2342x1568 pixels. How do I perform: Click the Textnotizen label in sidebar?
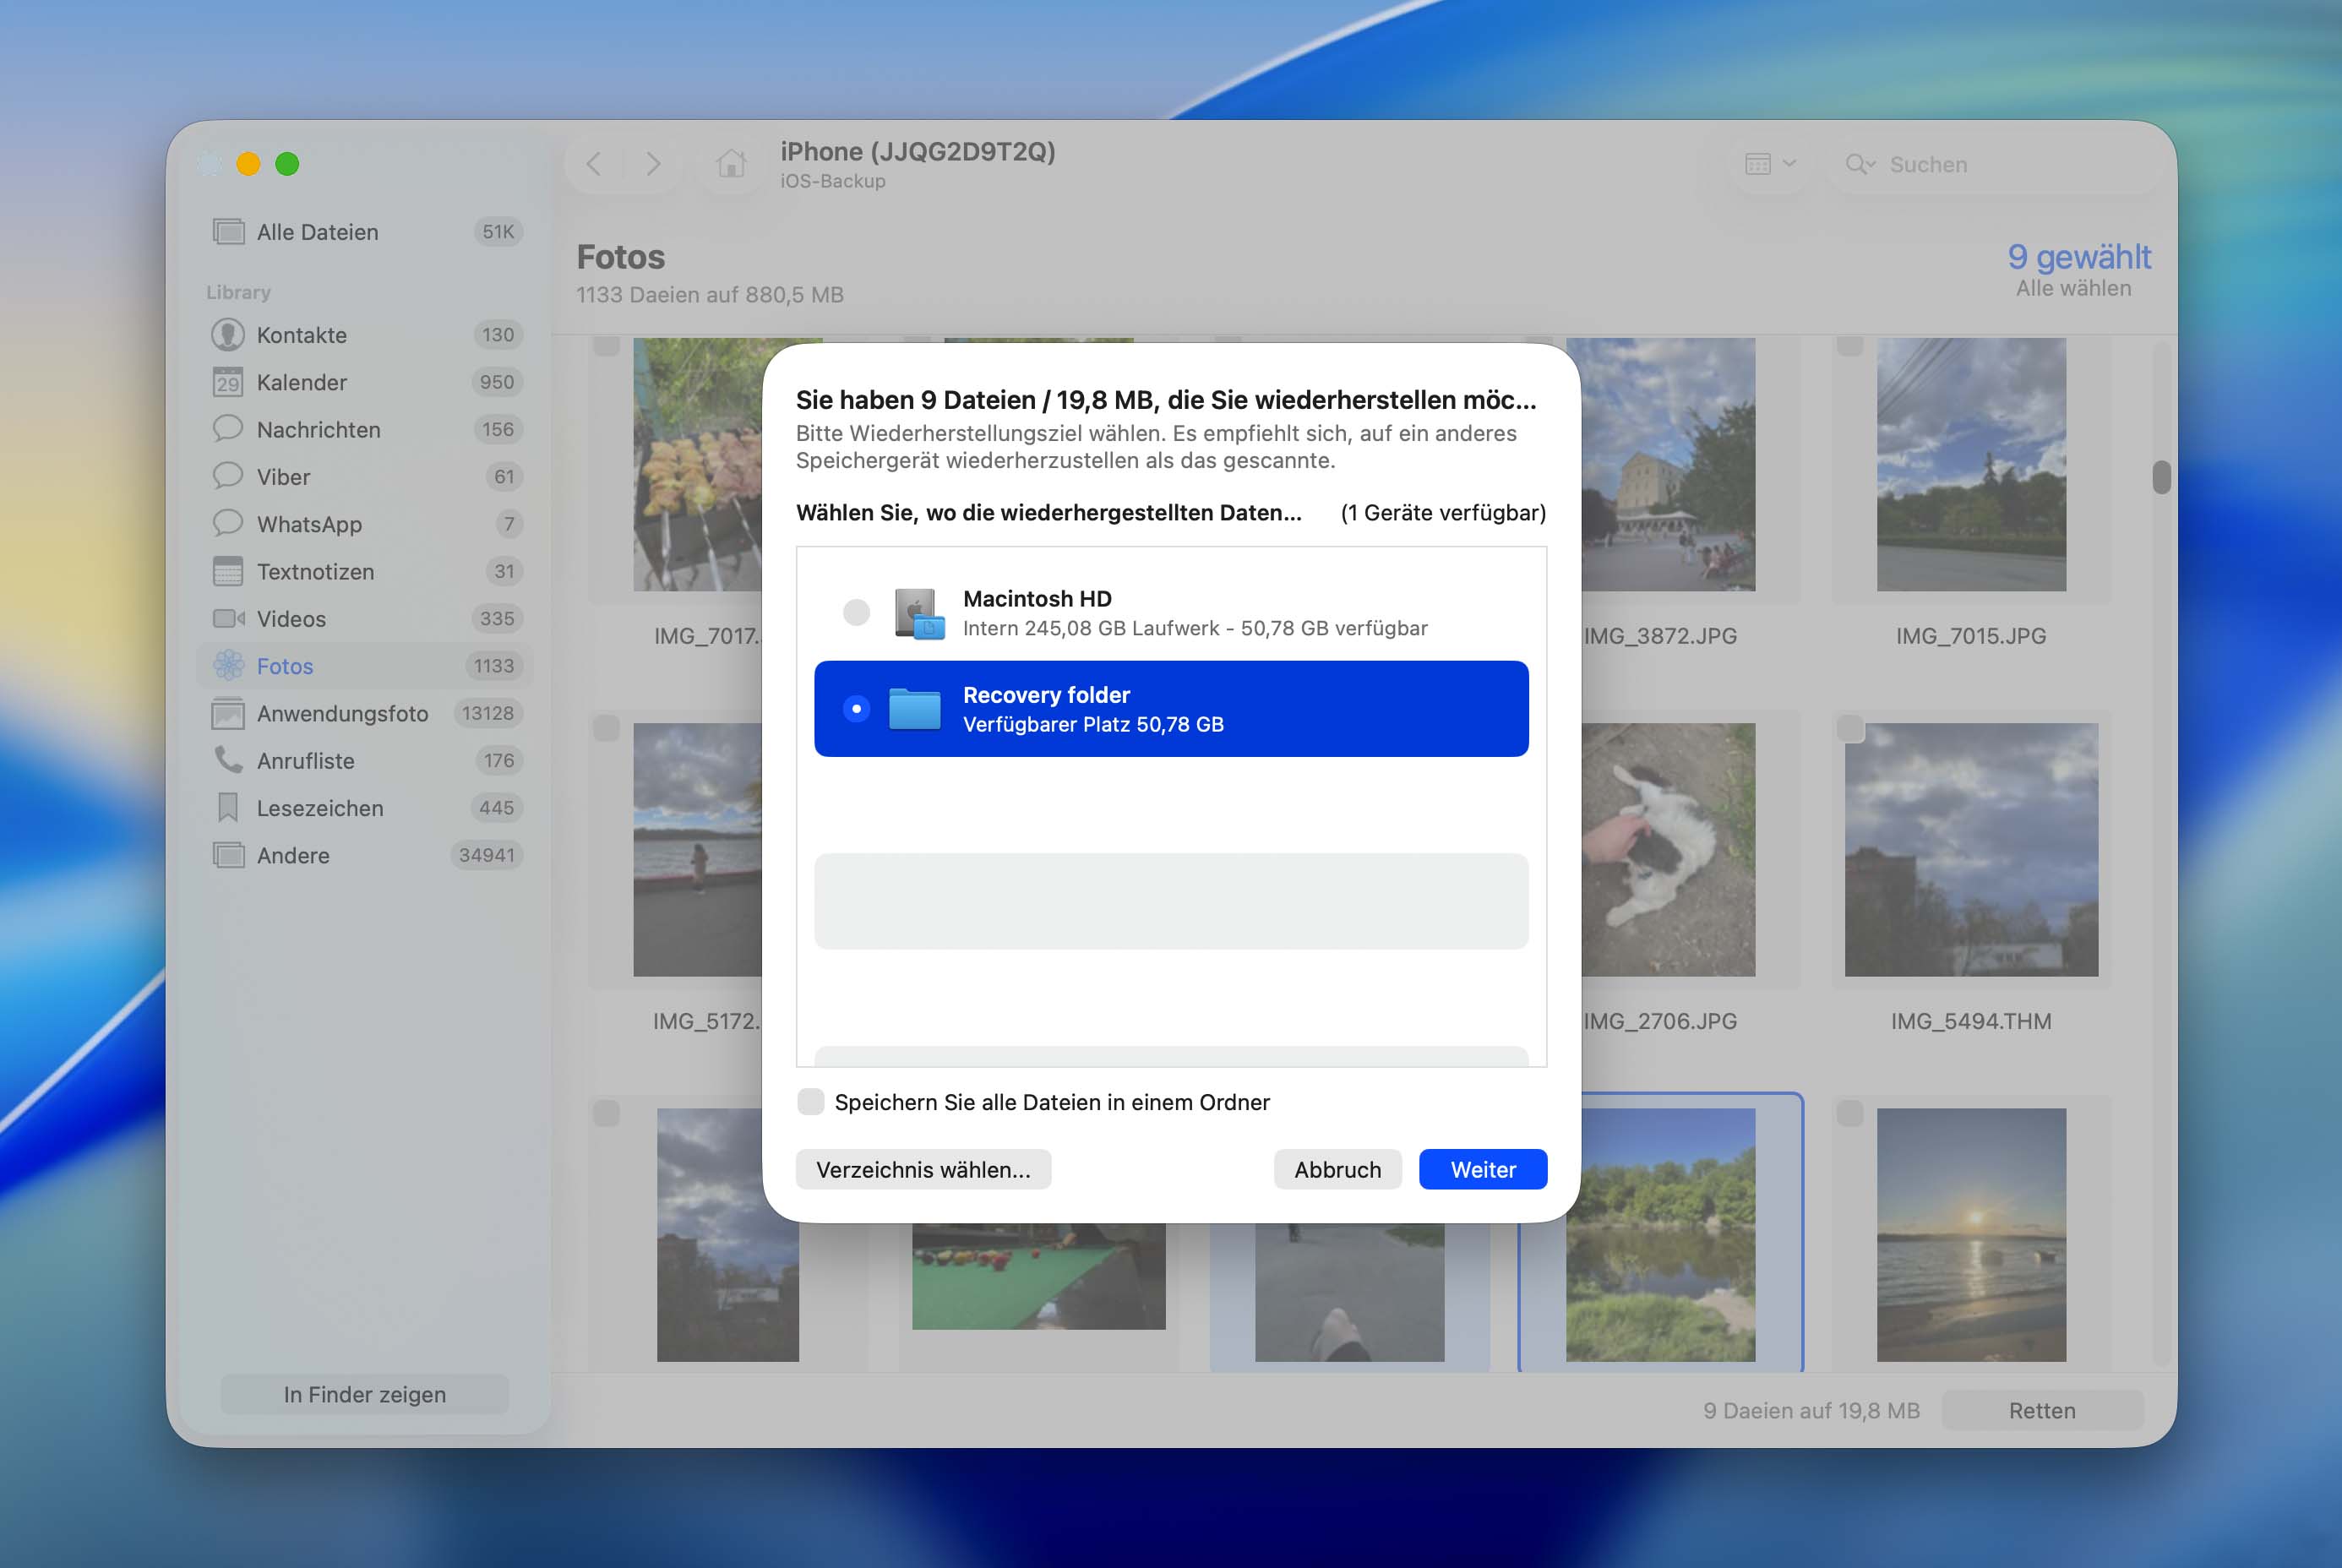coord(316,571)
